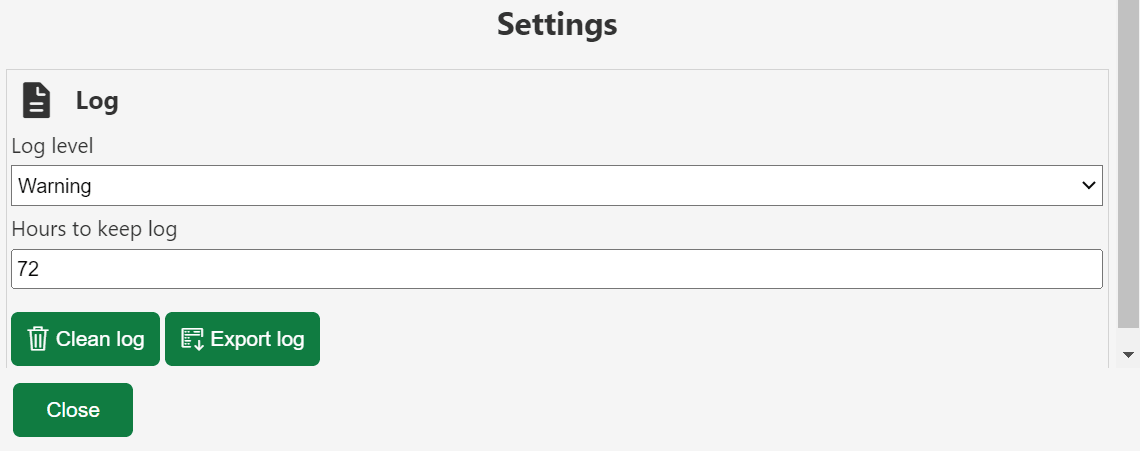Open the Log level dropdown
Image resolution: width=1140 pixels, height=451 pixels.
[x=556, y=186]
